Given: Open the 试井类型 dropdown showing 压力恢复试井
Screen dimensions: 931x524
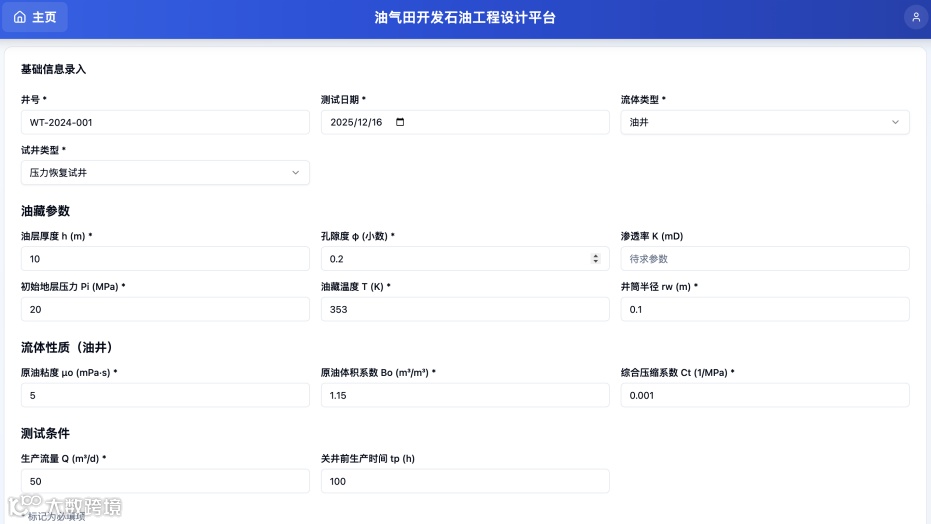Looking at the screenshot, I should coord(165,173).
